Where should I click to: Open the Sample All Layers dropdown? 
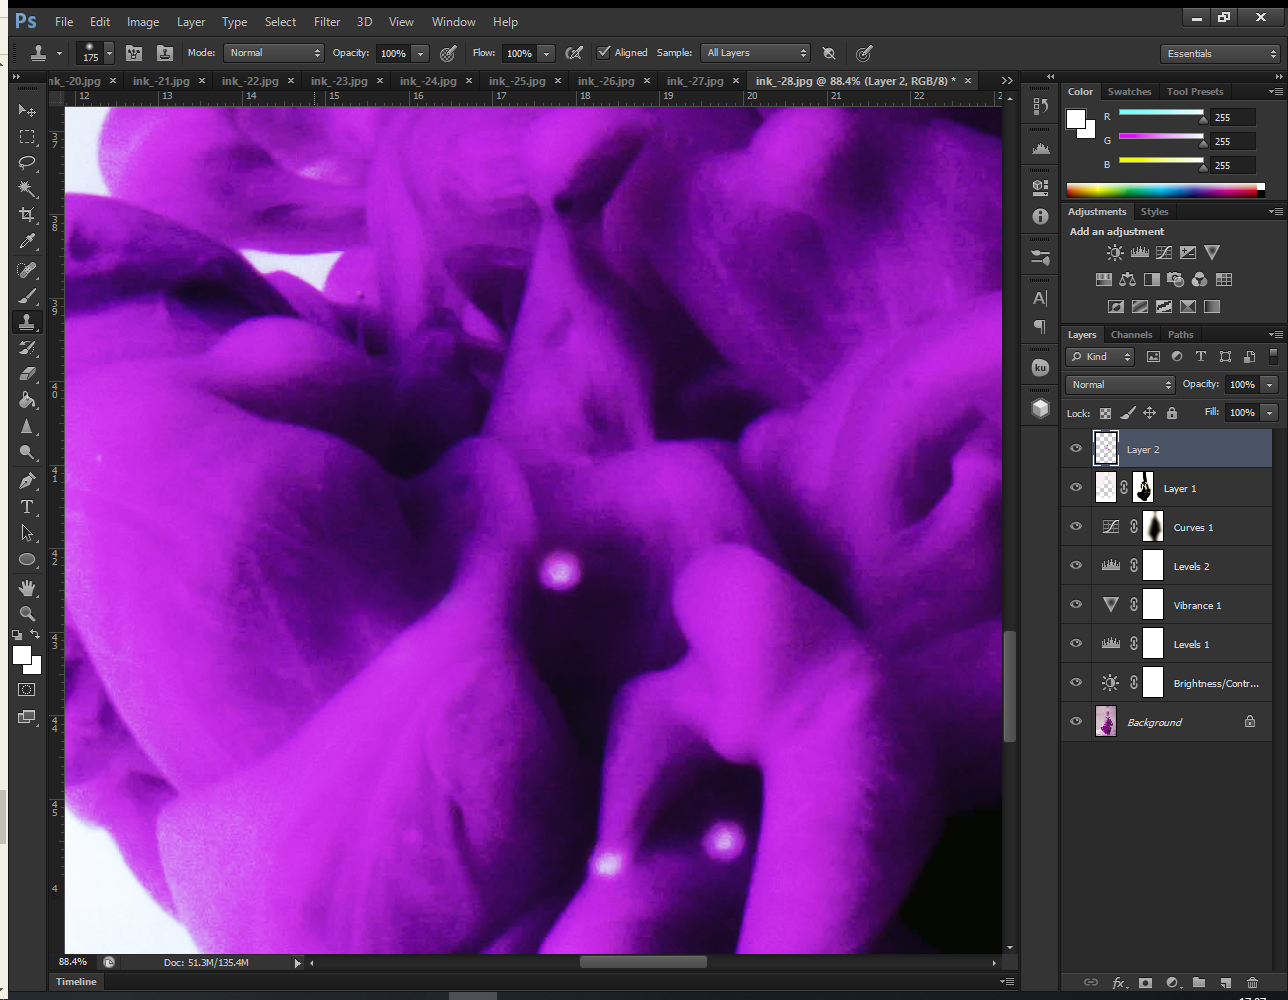(755, 53)
